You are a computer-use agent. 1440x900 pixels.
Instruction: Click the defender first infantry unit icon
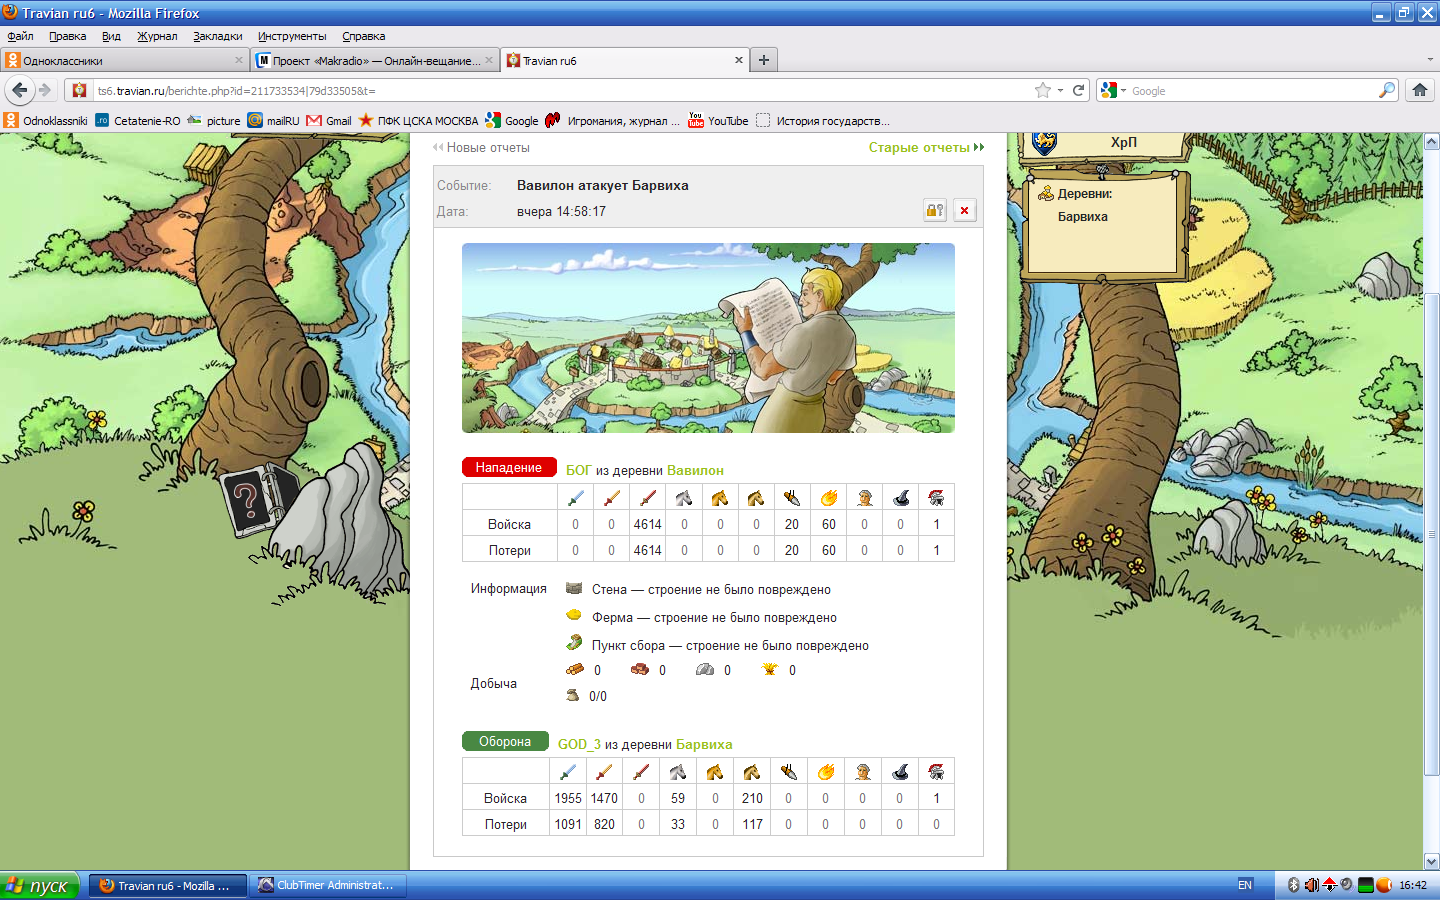[x=568, y=771]
